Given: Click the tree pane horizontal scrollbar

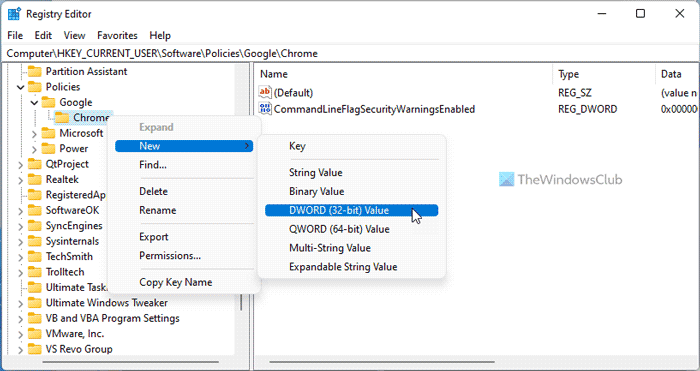Looking at the screenshot, I should pos(130,361).
